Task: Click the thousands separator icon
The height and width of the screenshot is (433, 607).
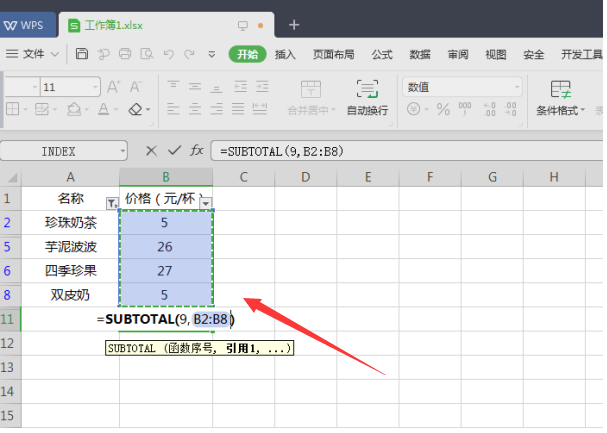Action: point(465,109)
